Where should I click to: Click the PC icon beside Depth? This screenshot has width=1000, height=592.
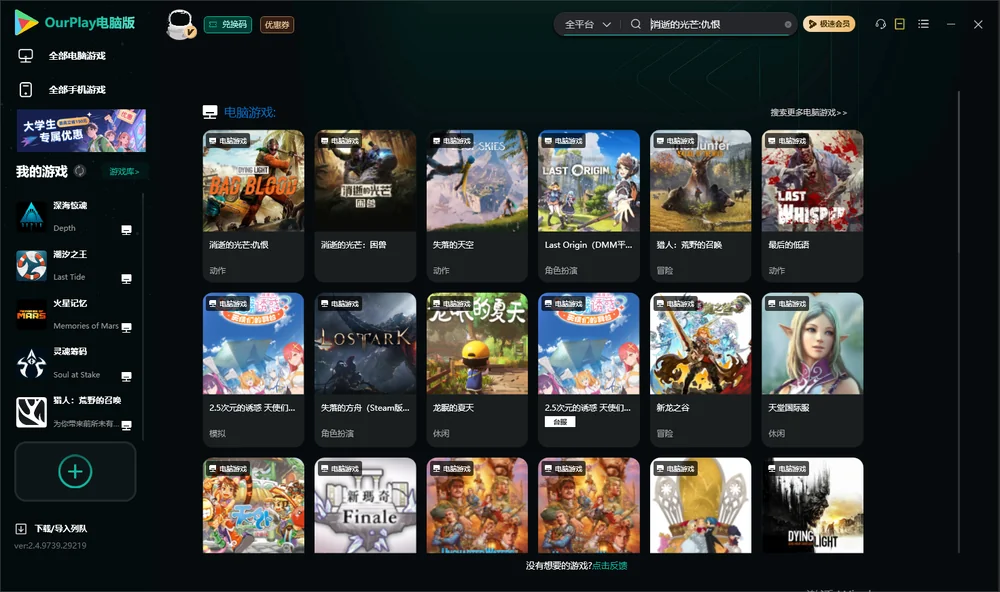(126, 230)
